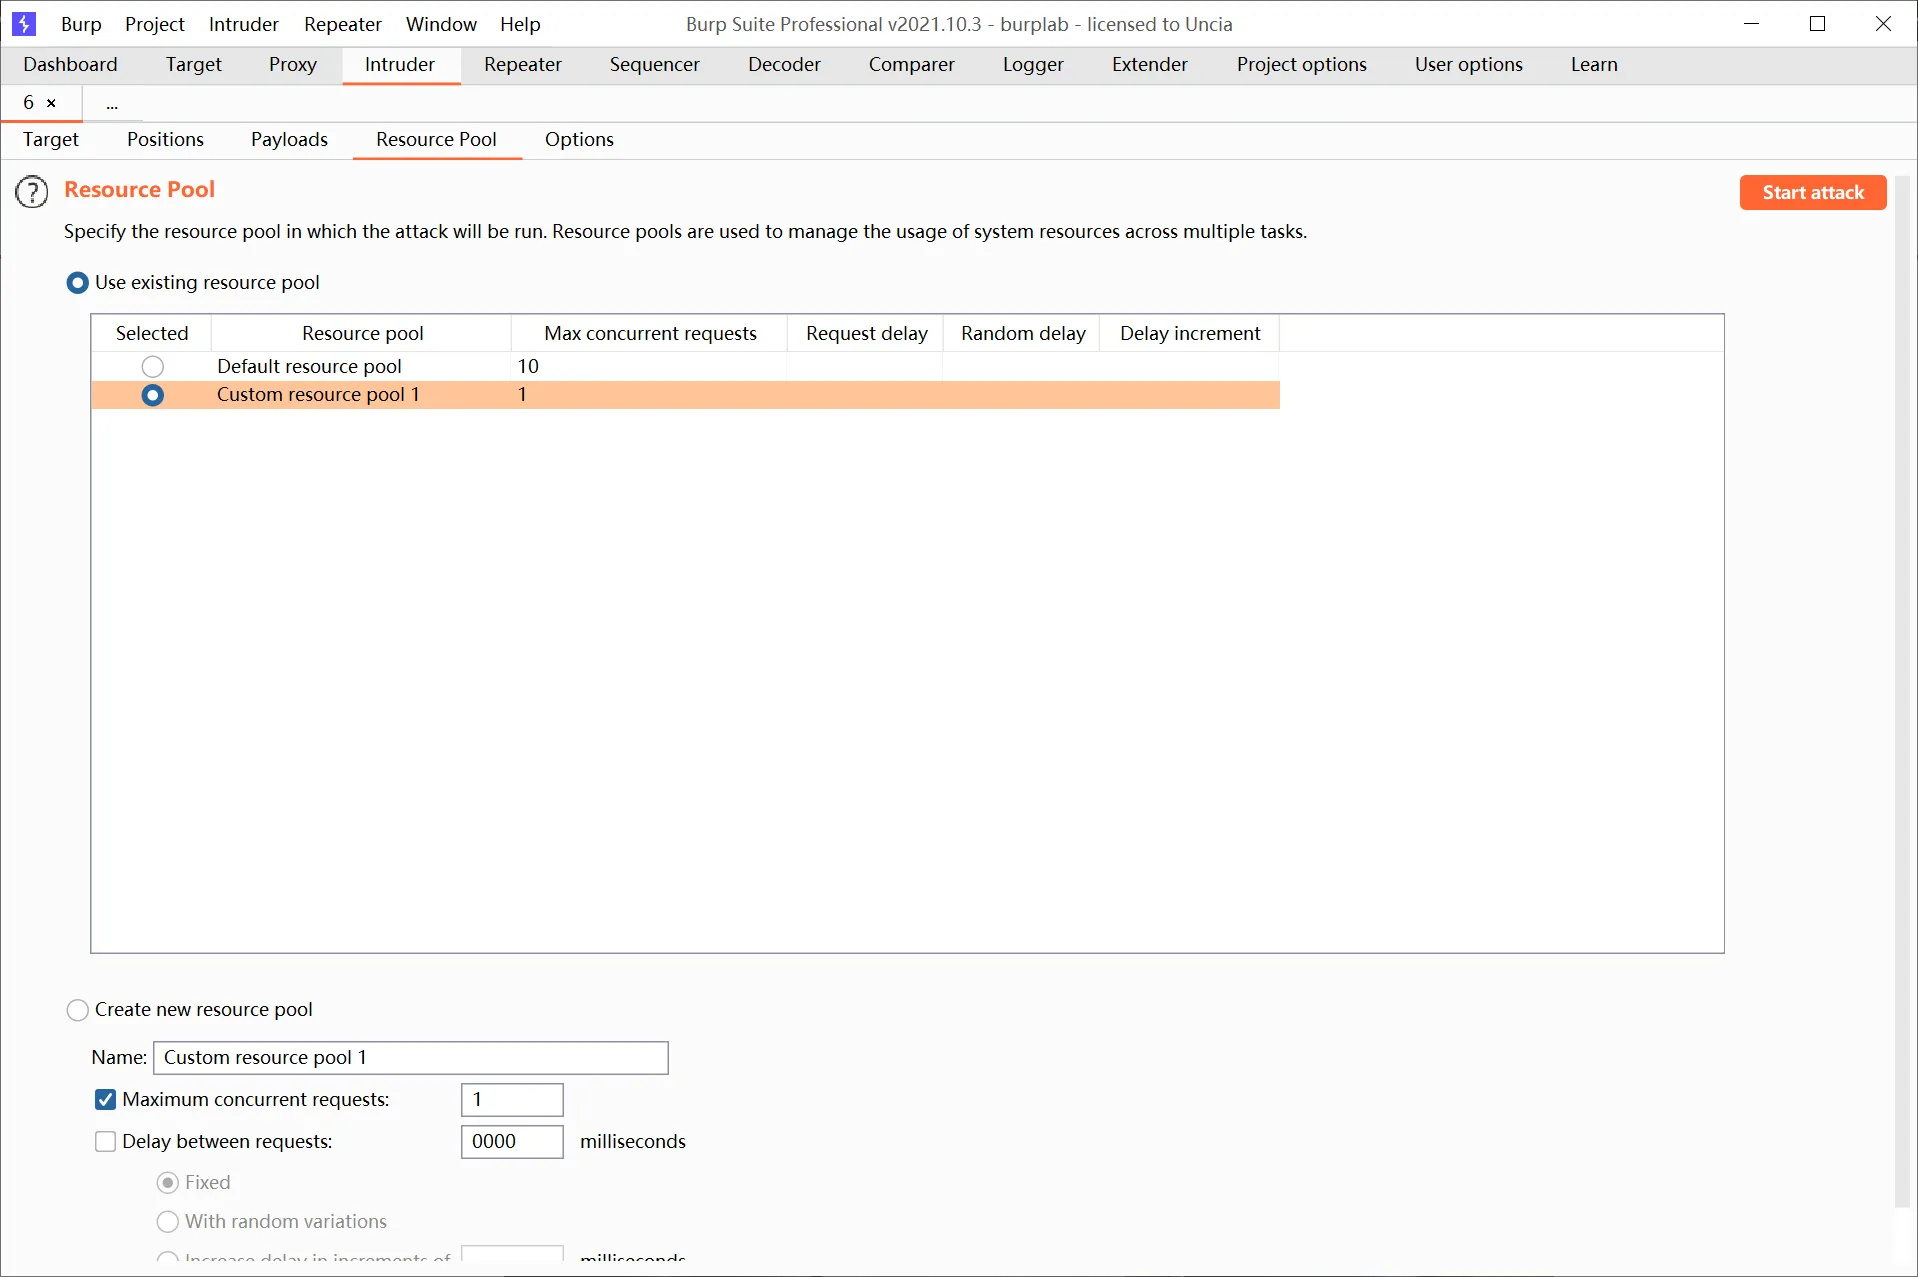Open the Project menu

coord(155,24)
